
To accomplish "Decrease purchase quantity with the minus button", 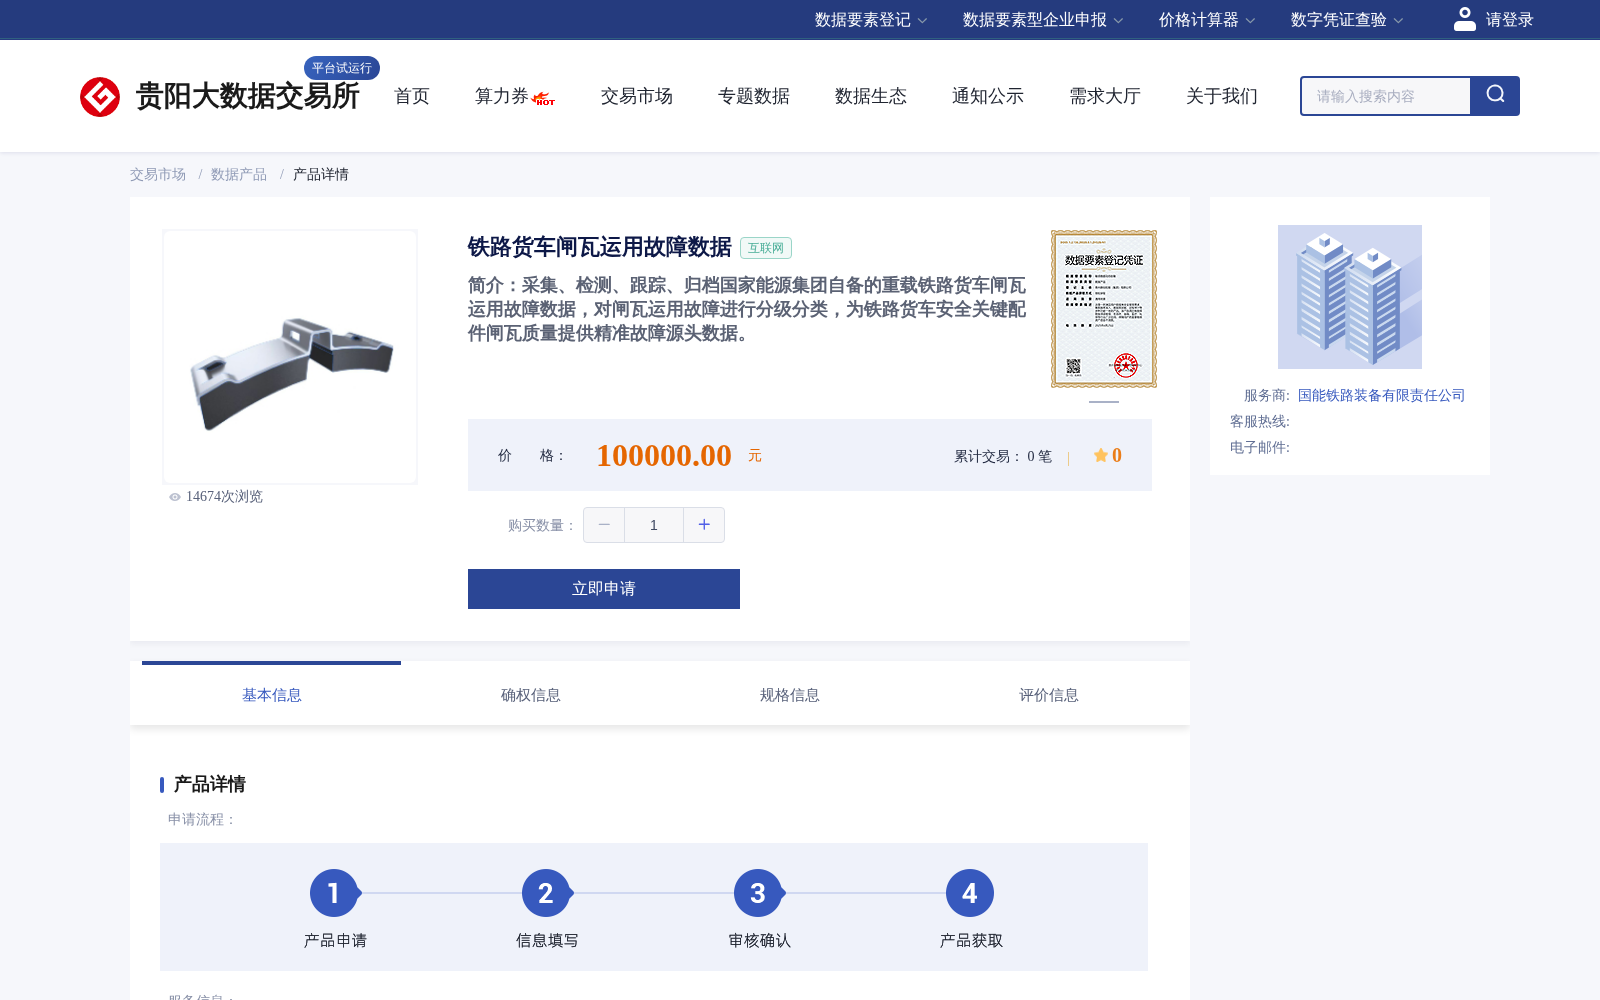I will click(604, 525).
